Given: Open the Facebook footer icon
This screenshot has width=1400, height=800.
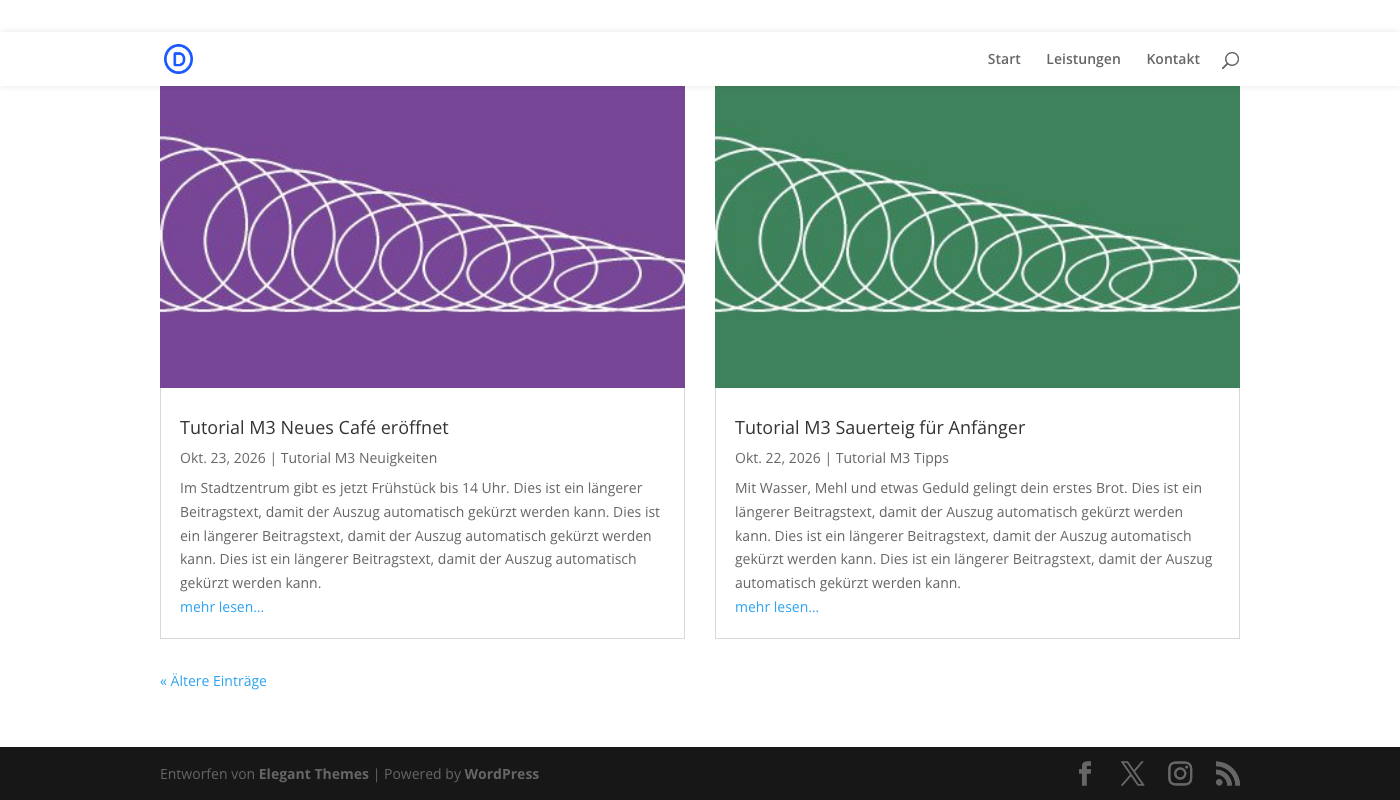Looking at the screenshot, I should pos(1085,773).
